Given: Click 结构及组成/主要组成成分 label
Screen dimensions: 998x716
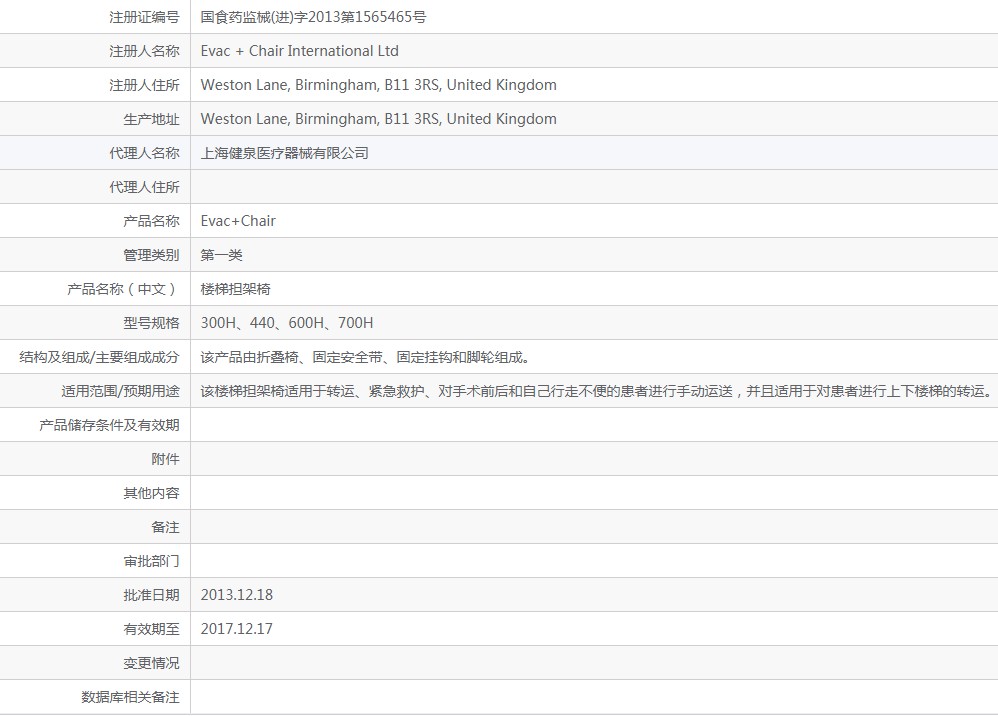Looking at the screenshot, I should (x=99, y=357).
